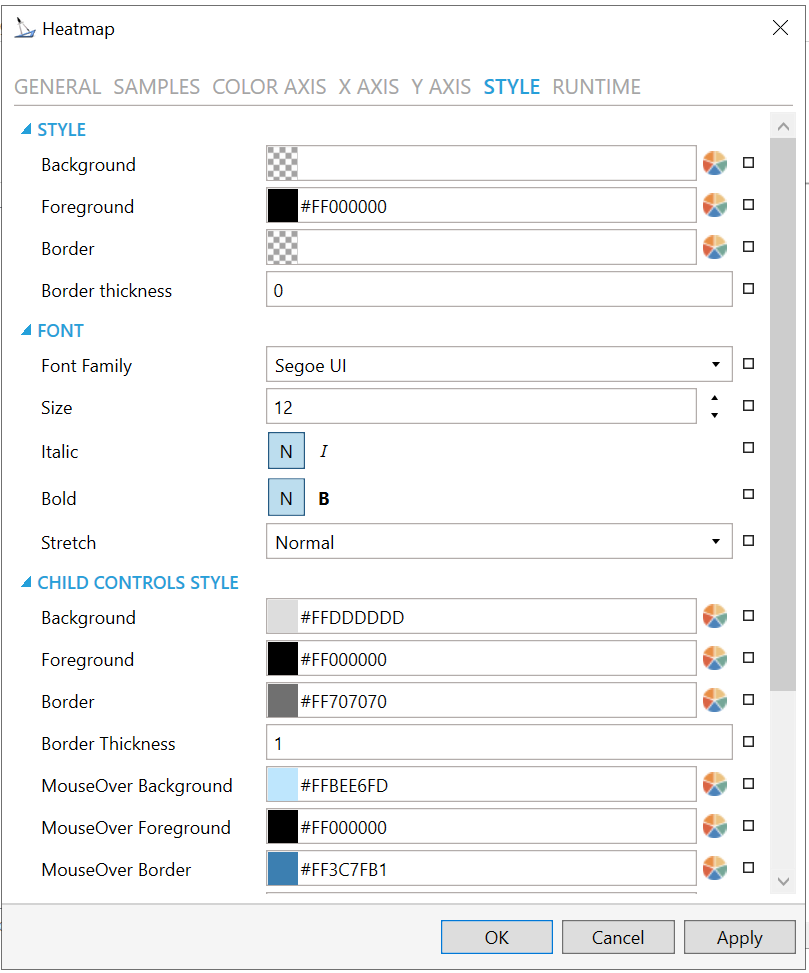Switch to the RUNTIME tab
This screenshot has height=973, width=809.
click(x=596, y=87)
